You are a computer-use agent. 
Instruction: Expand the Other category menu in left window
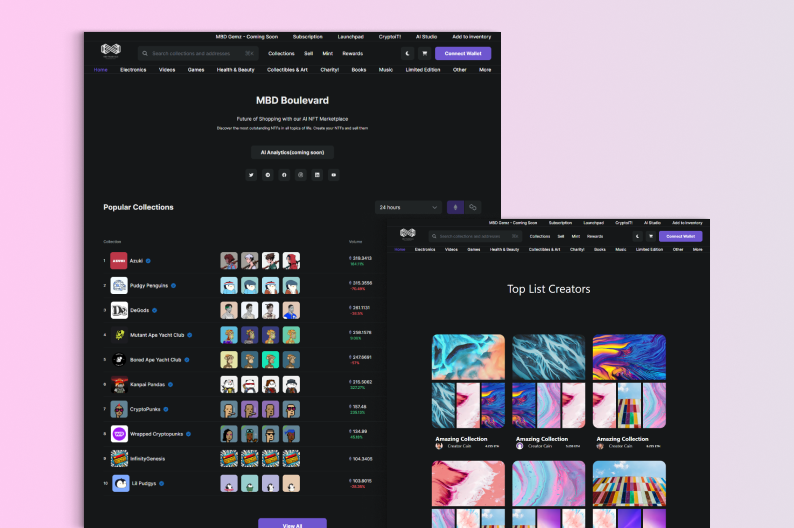[x=459, y=70]
